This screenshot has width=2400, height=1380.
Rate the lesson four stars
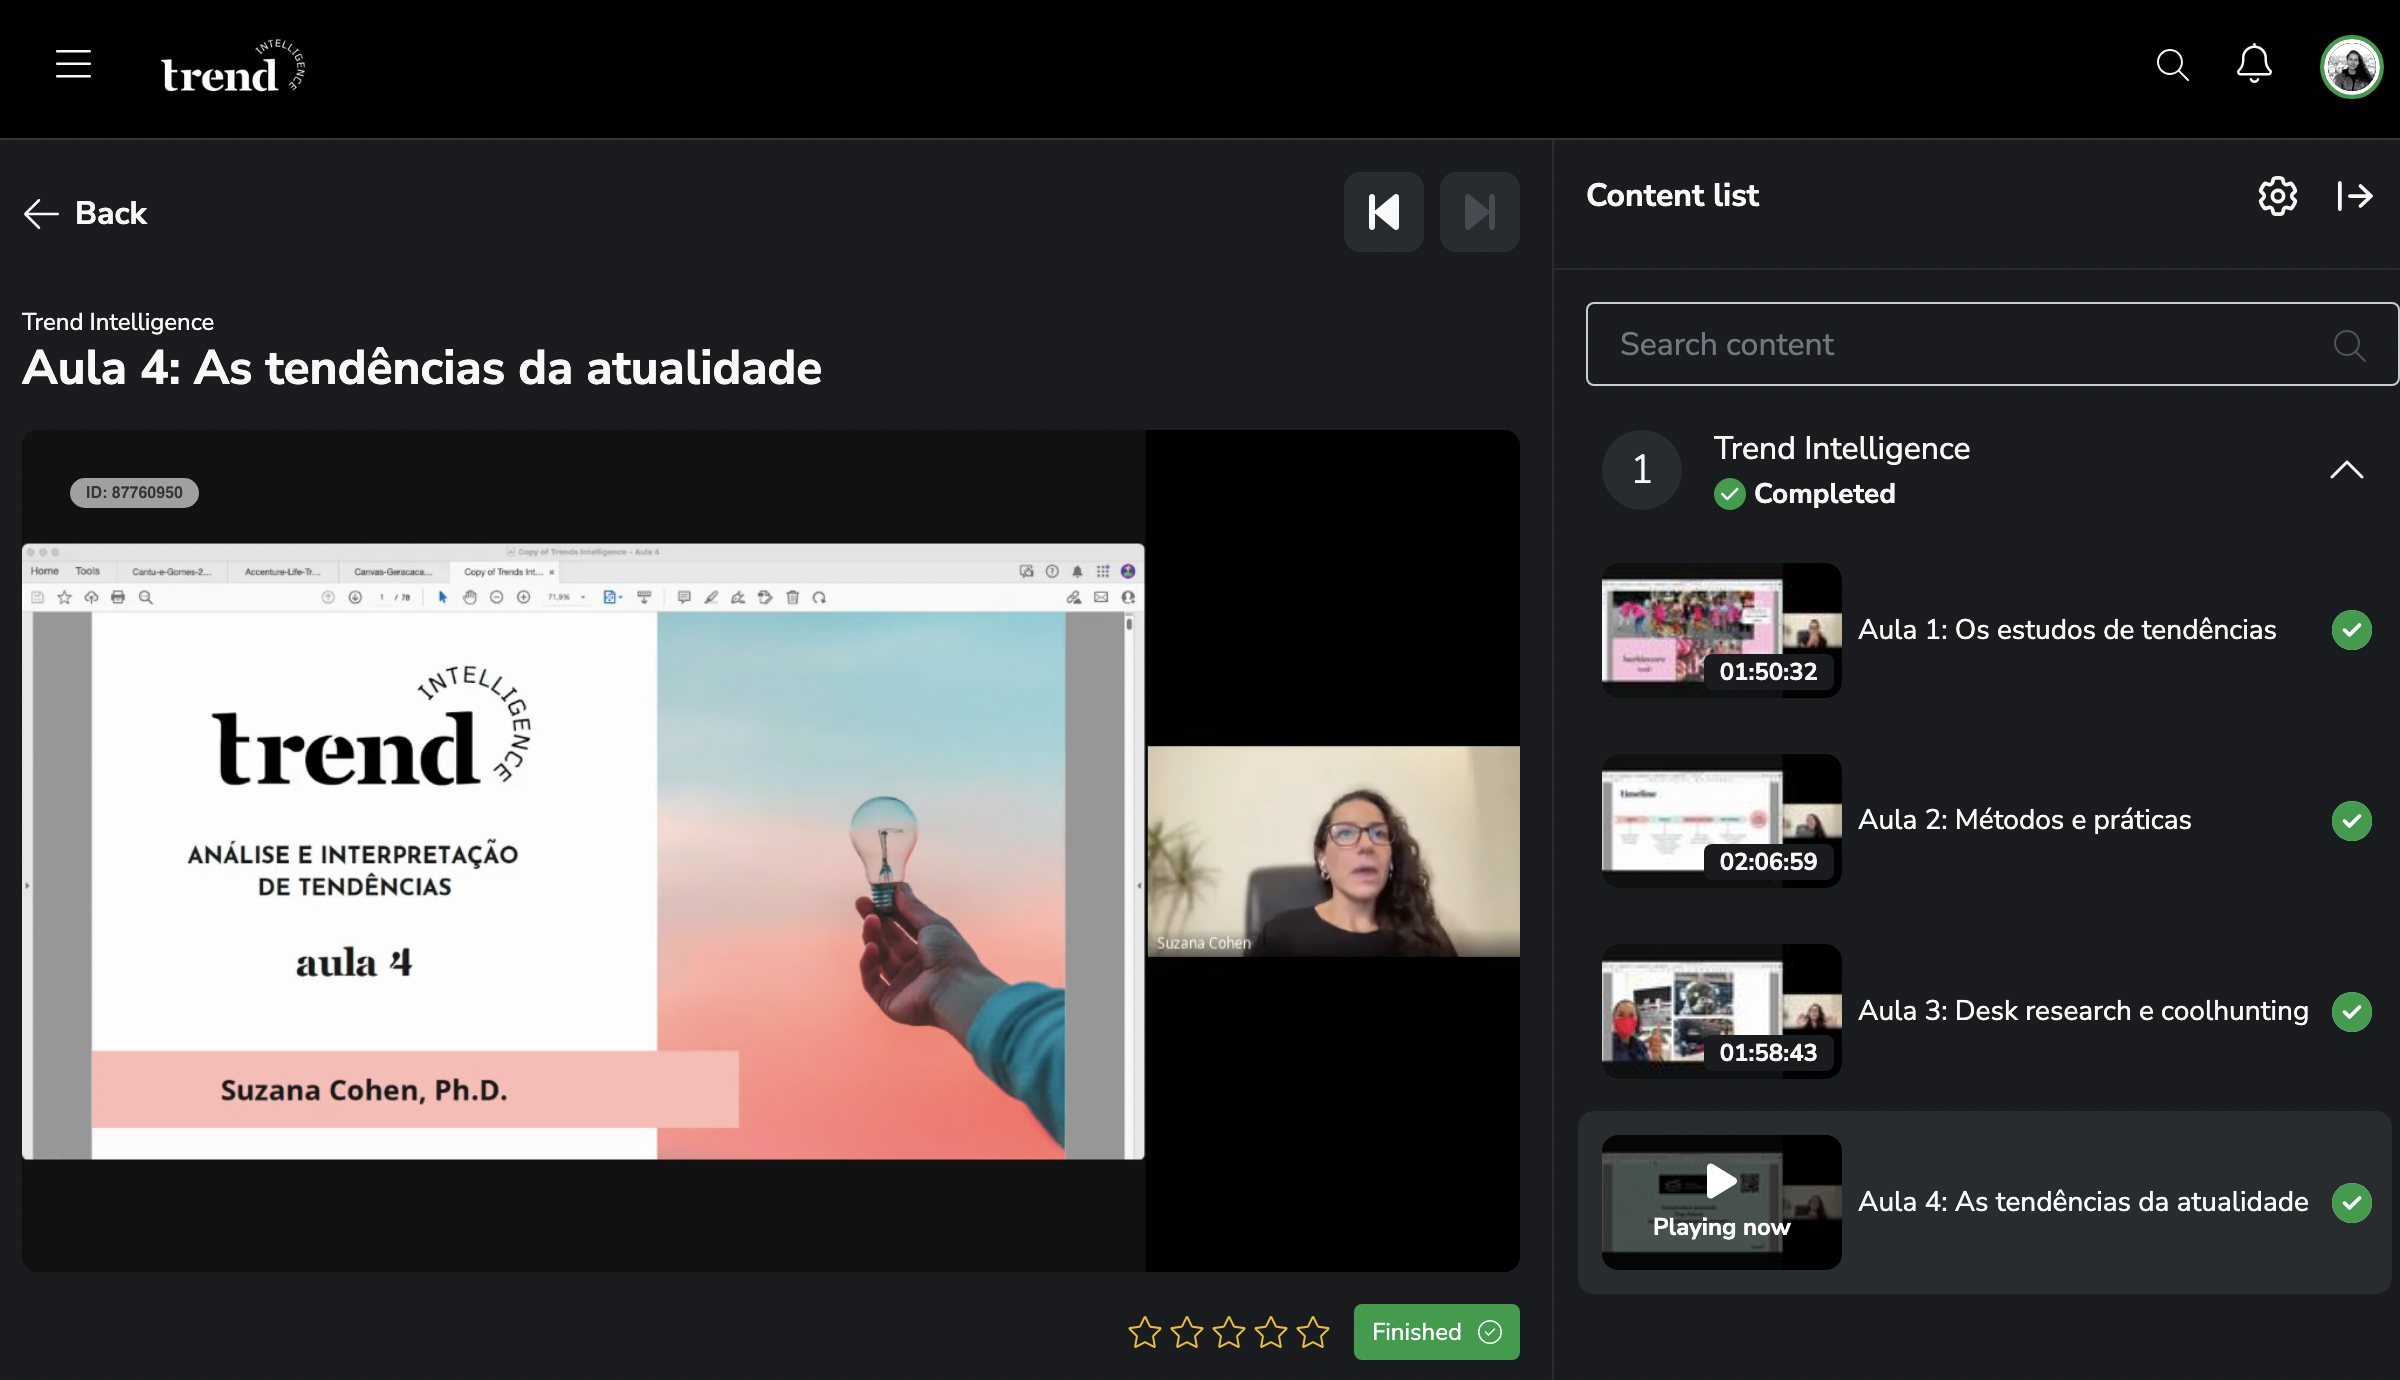[1271, 1332]
